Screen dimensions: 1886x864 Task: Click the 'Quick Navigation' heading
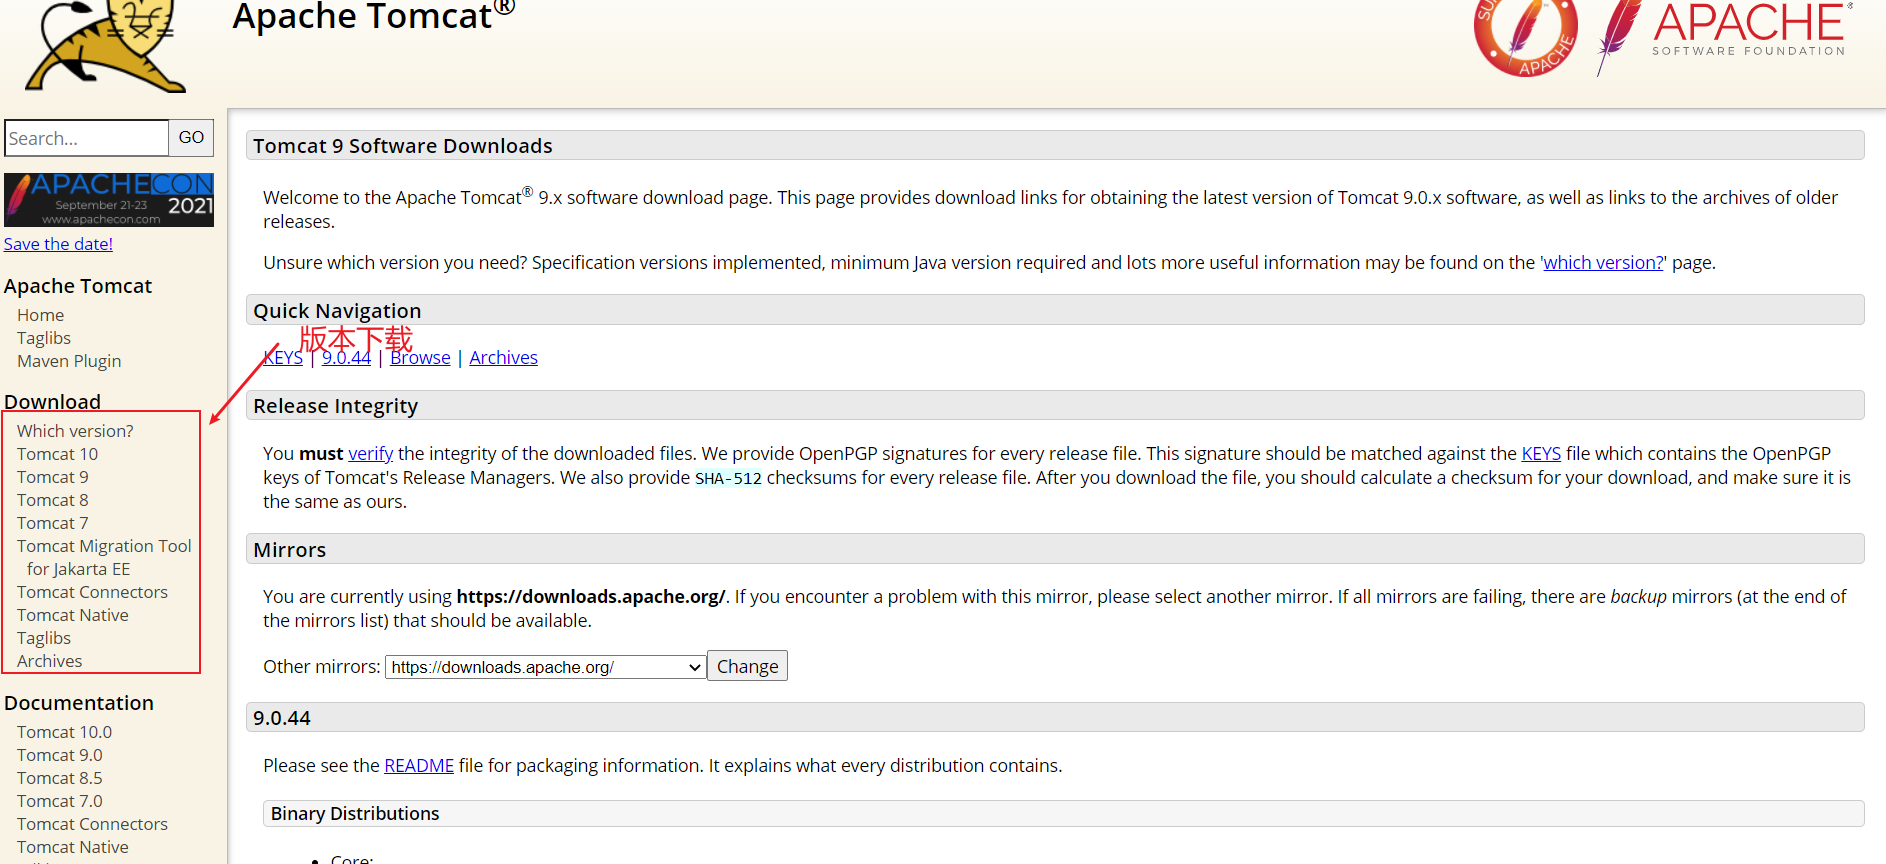(x=337, y=311)
